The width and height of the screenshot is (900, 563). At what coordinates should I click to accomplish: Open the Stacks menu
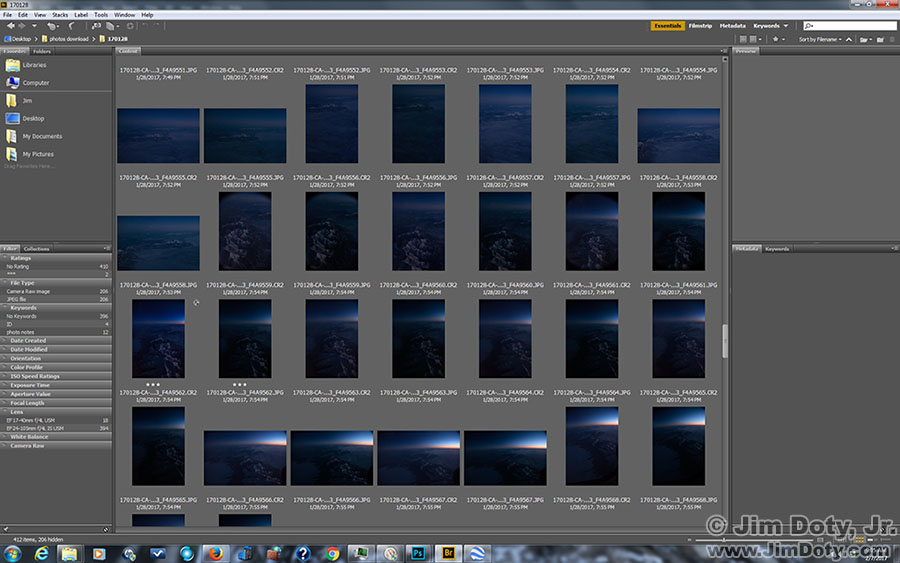[x=60, y=15]
